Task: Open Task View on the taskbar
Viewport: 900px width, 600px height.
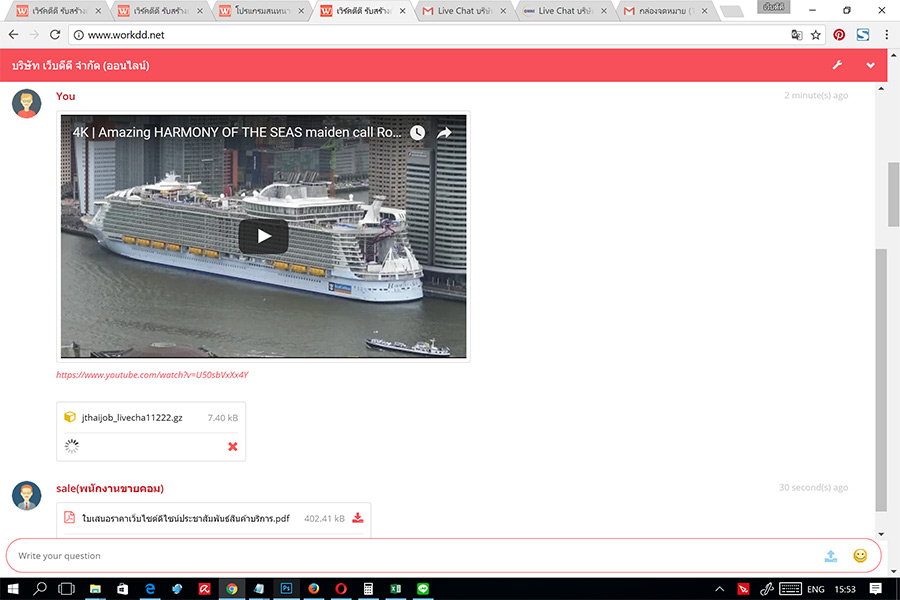Action: (67, 589)
